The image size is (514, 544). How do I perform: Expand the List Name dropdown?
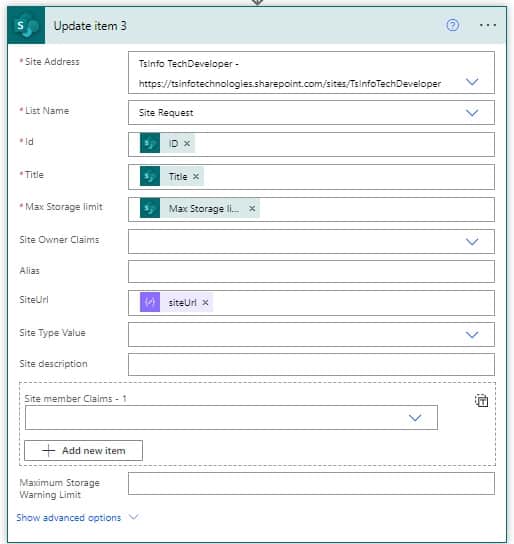pos(472,113)
